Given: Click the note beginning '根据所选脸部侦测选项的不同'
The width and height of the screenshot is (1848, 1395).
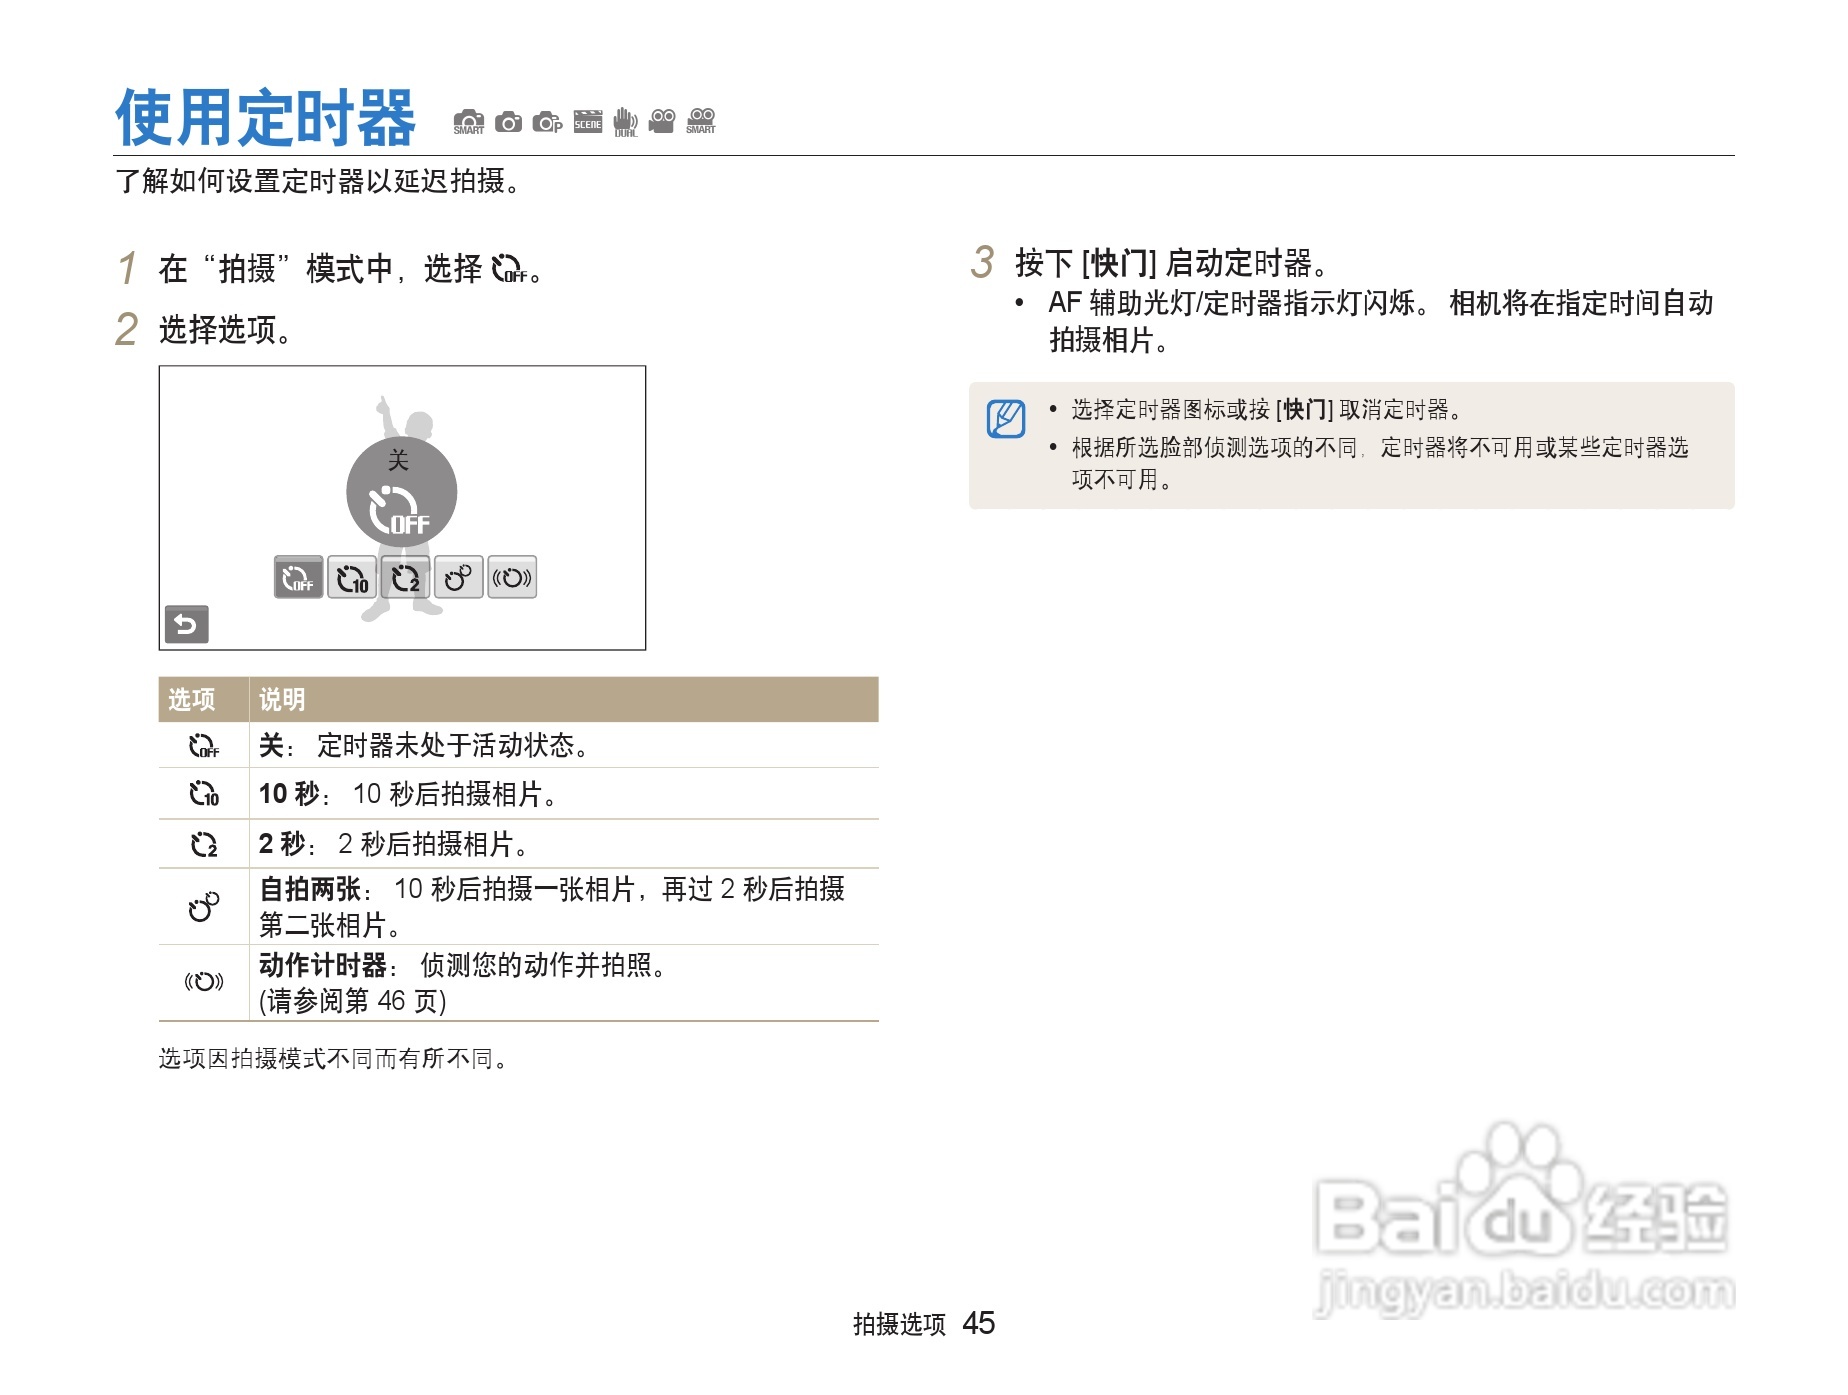Looking at the screenshot, I should (x=1380, y=464).
